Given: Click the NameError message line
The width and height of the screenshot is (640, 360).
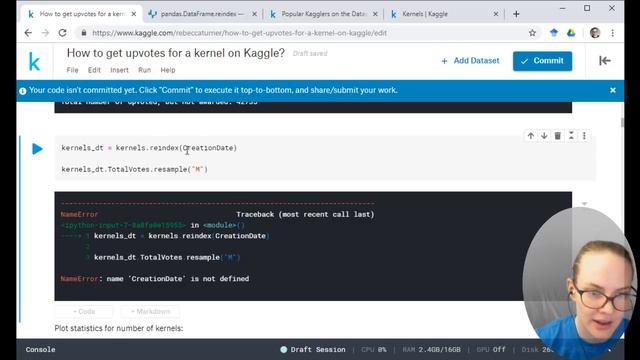Looking at the screenshot, I should click(155, 279).
